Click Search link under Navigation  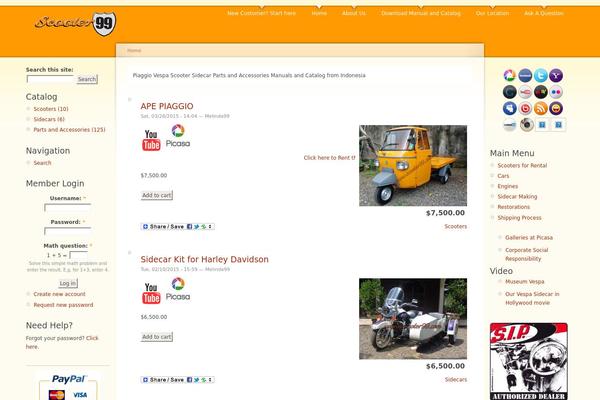point(42,163)
